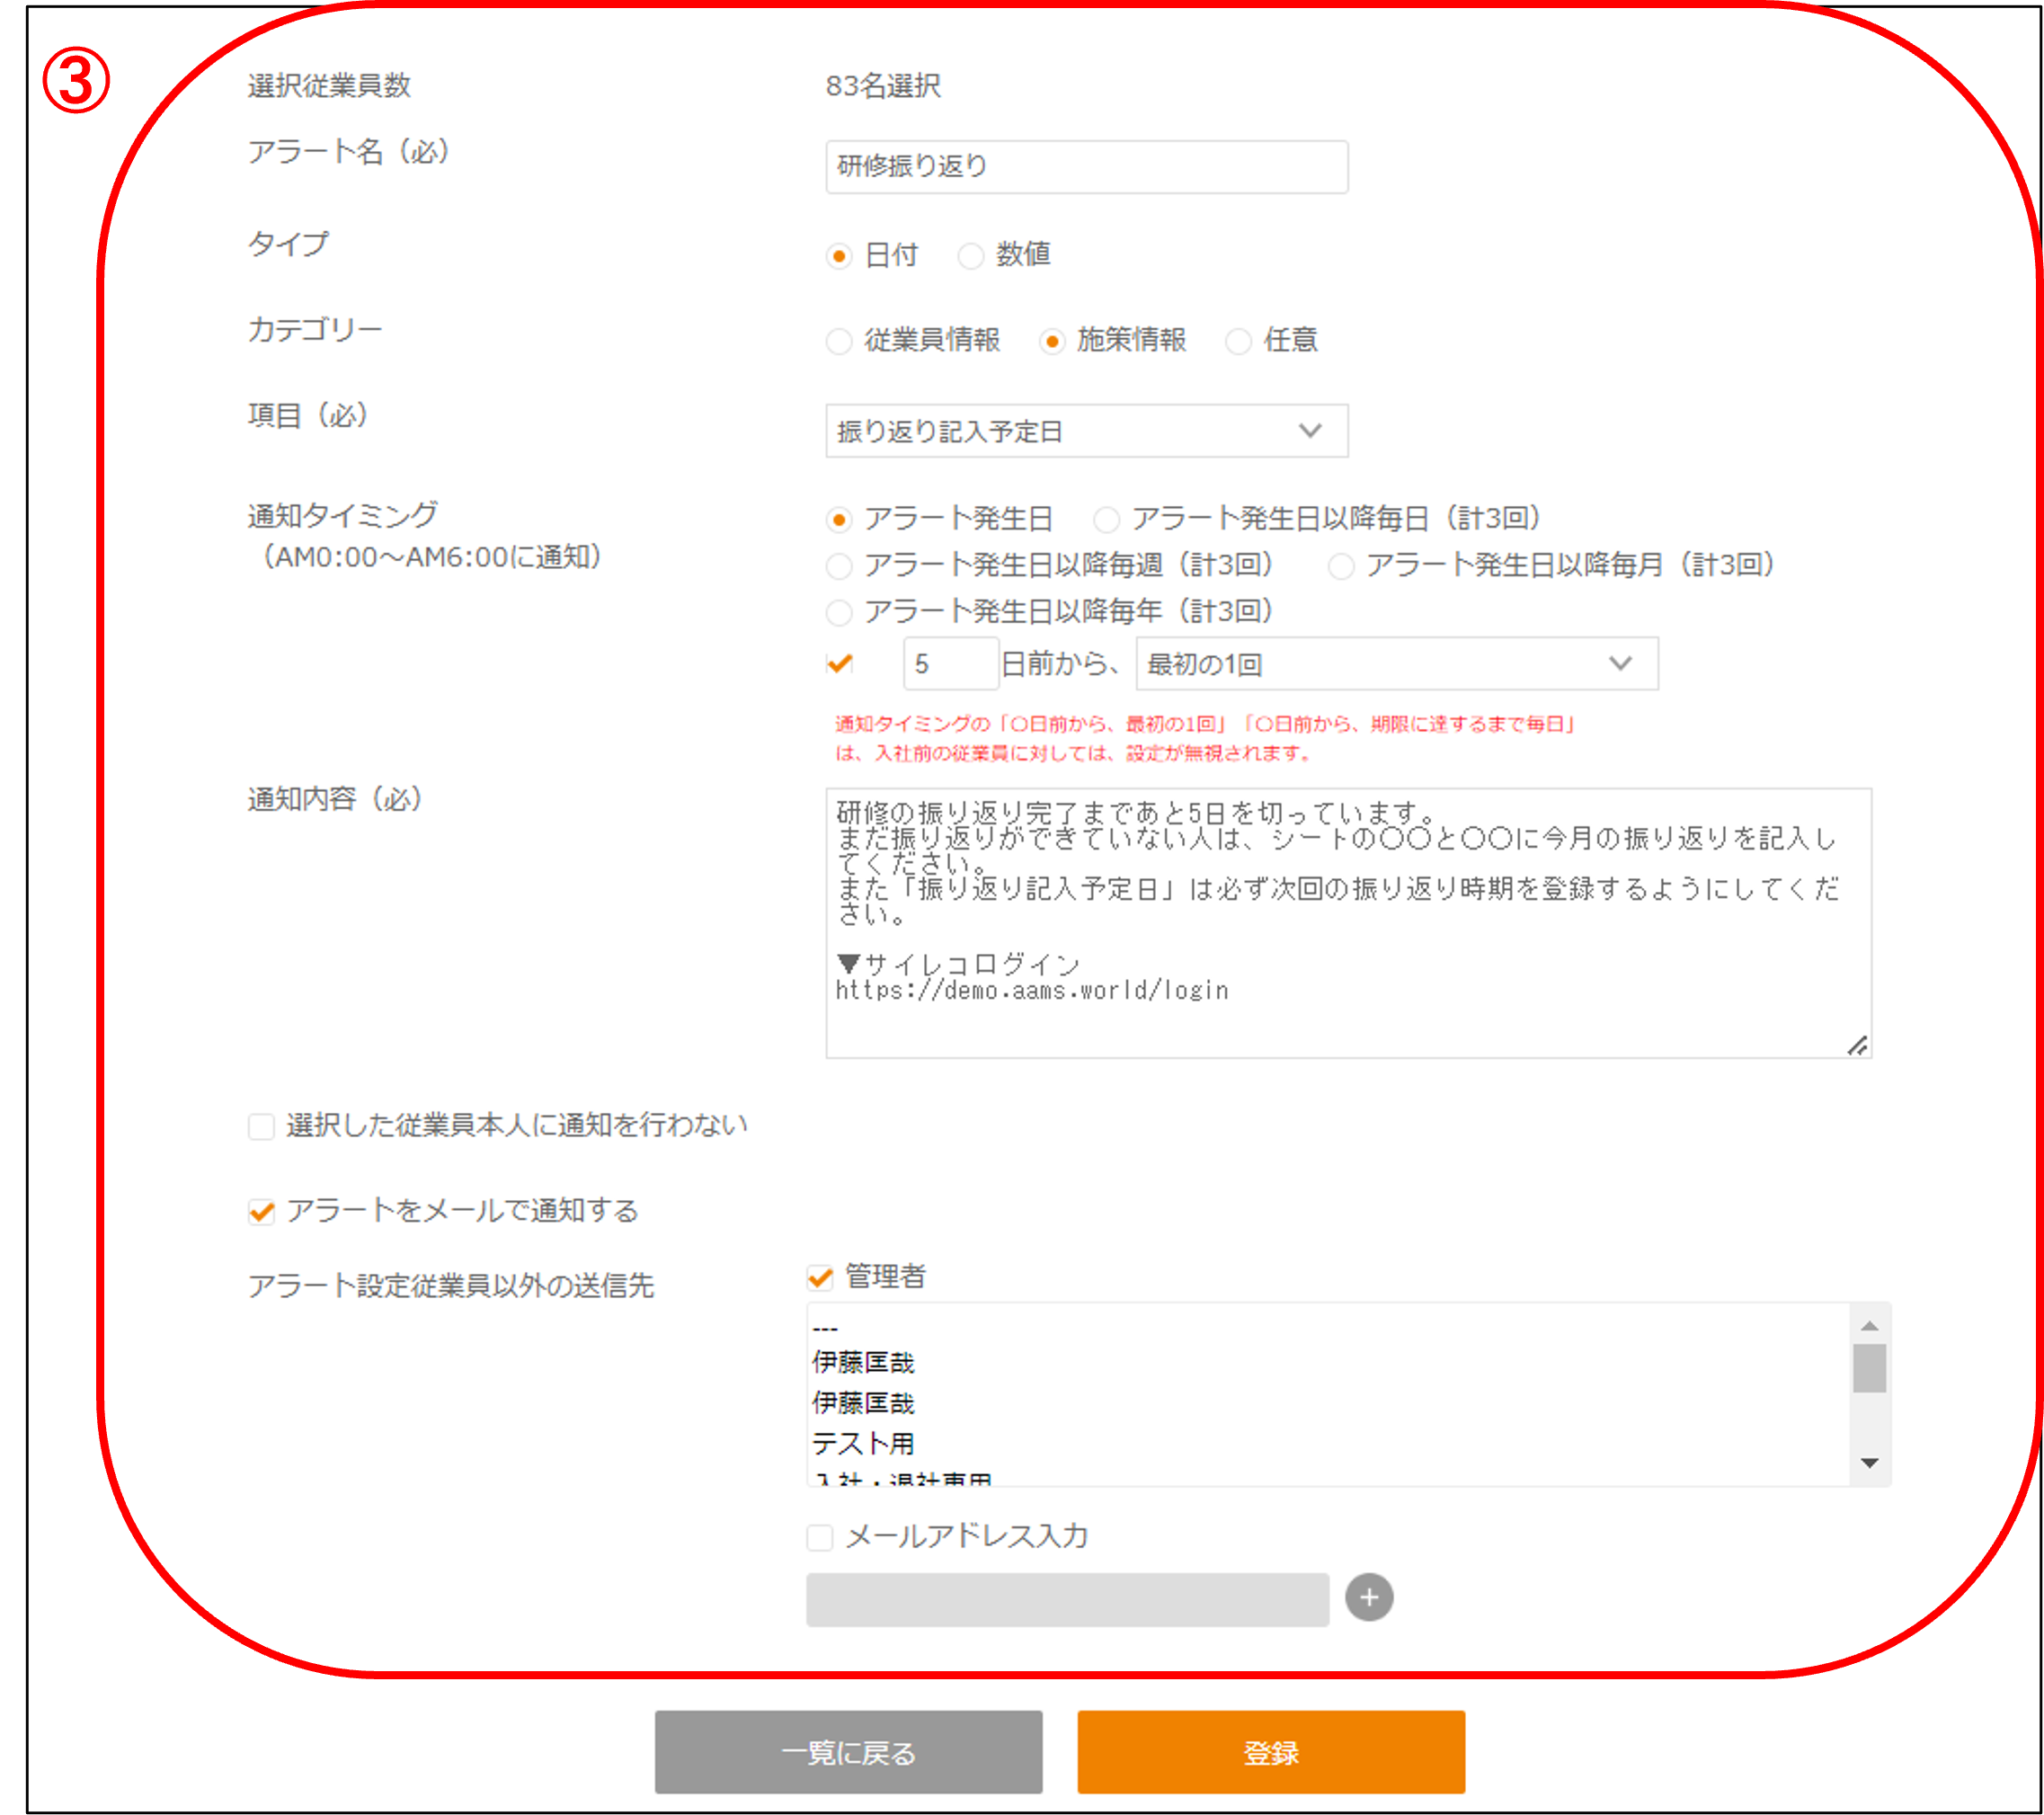
Task: Click the 通知内容 message textarea
Action: tap(1348, 923)
